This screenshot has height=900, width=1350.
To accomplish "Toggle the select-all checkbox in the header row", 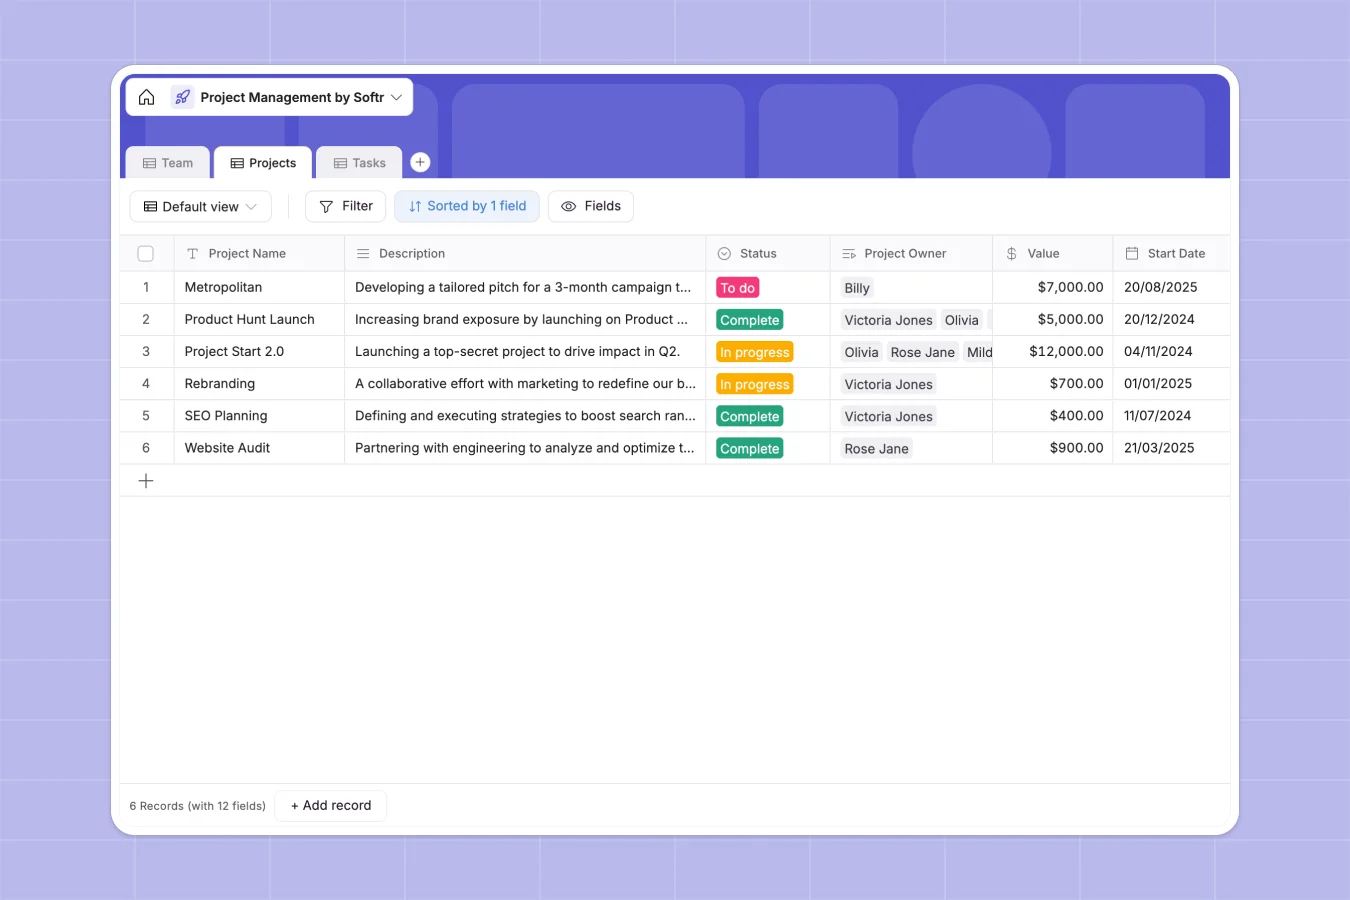I will coord(146,253).
